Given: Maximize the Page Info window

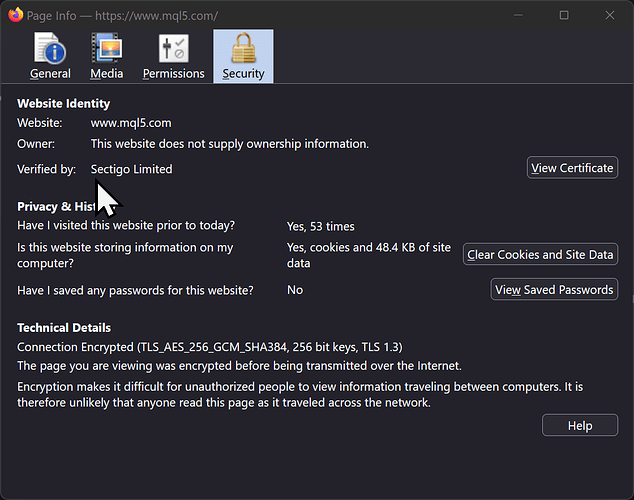Looking at the screenshot, I should tap(564, 15).
